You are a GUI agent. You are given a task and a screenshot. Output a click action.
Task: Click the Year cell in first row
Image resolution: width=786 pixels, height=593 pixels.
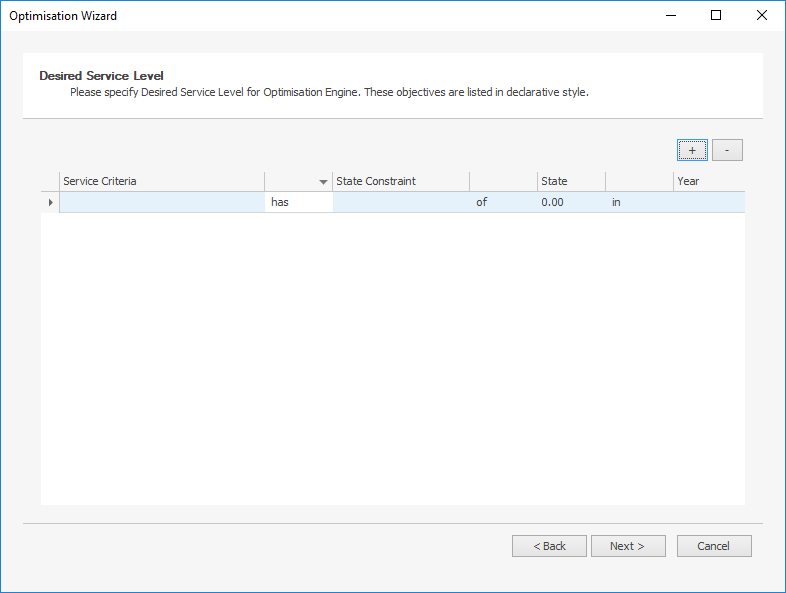(x=709, y=203)
